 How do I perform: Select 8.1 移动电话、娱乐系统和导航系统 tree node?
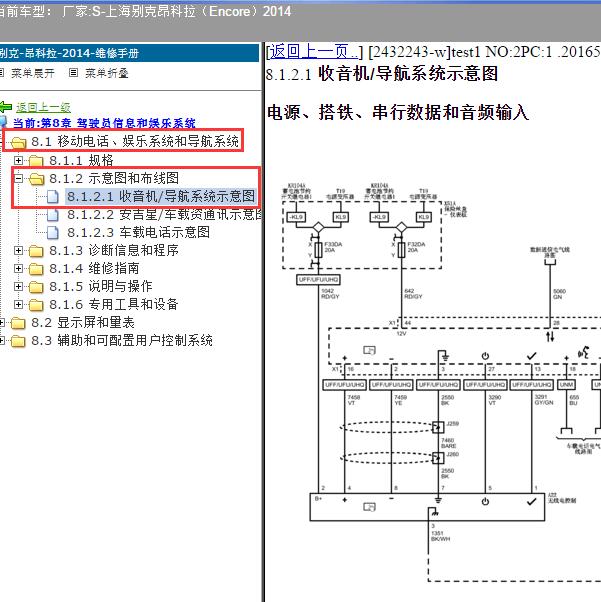coord(135,141)
